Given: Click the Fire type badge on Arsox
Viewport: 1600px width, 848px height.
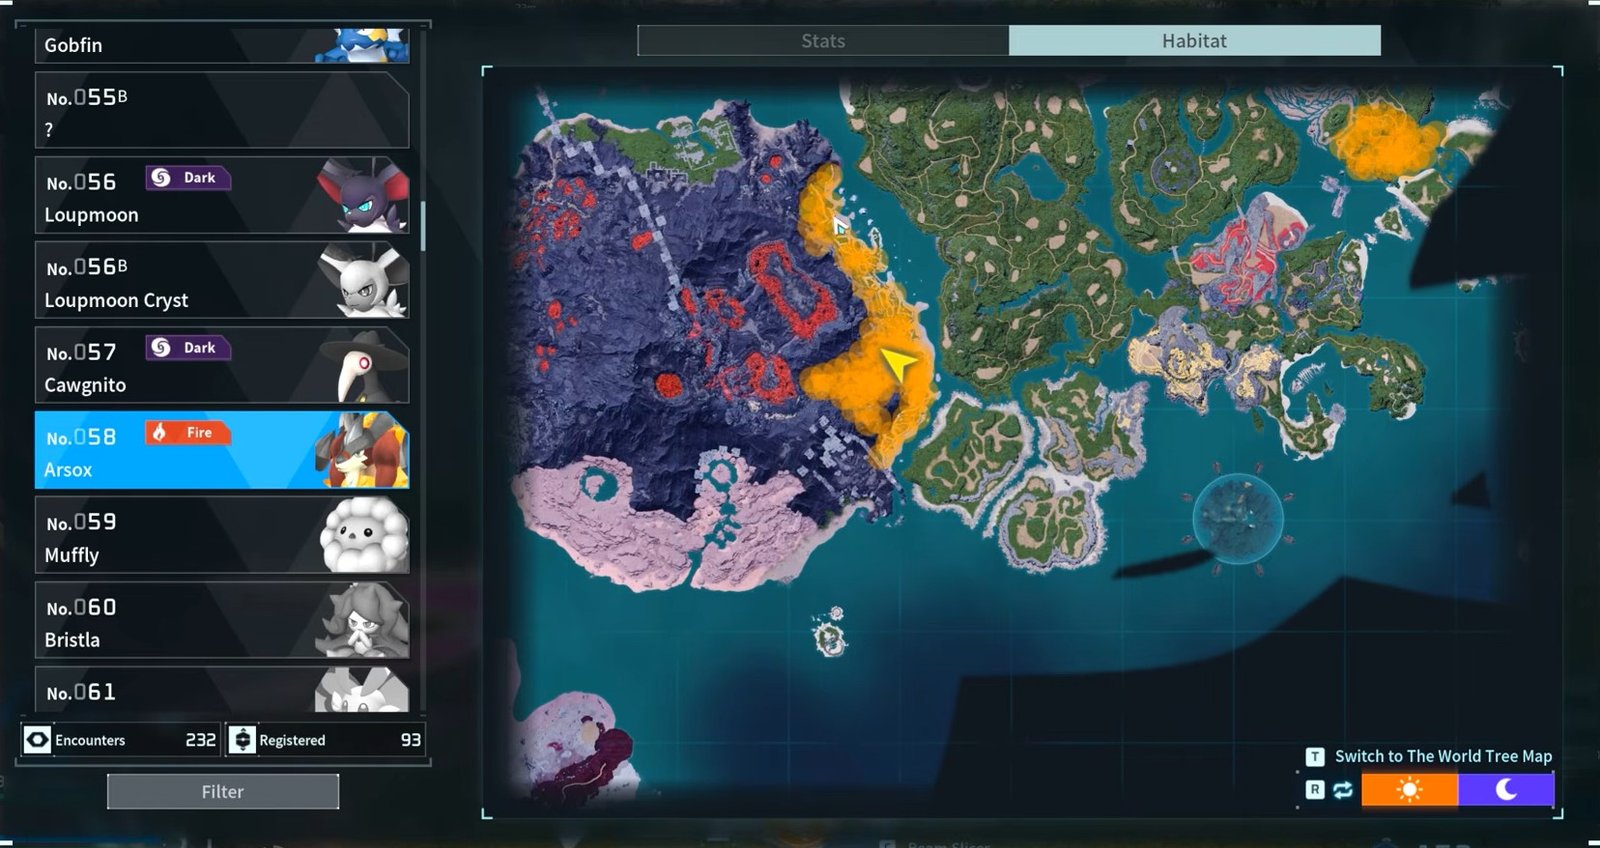Looking at the screenshot, I should coord(189,433).
